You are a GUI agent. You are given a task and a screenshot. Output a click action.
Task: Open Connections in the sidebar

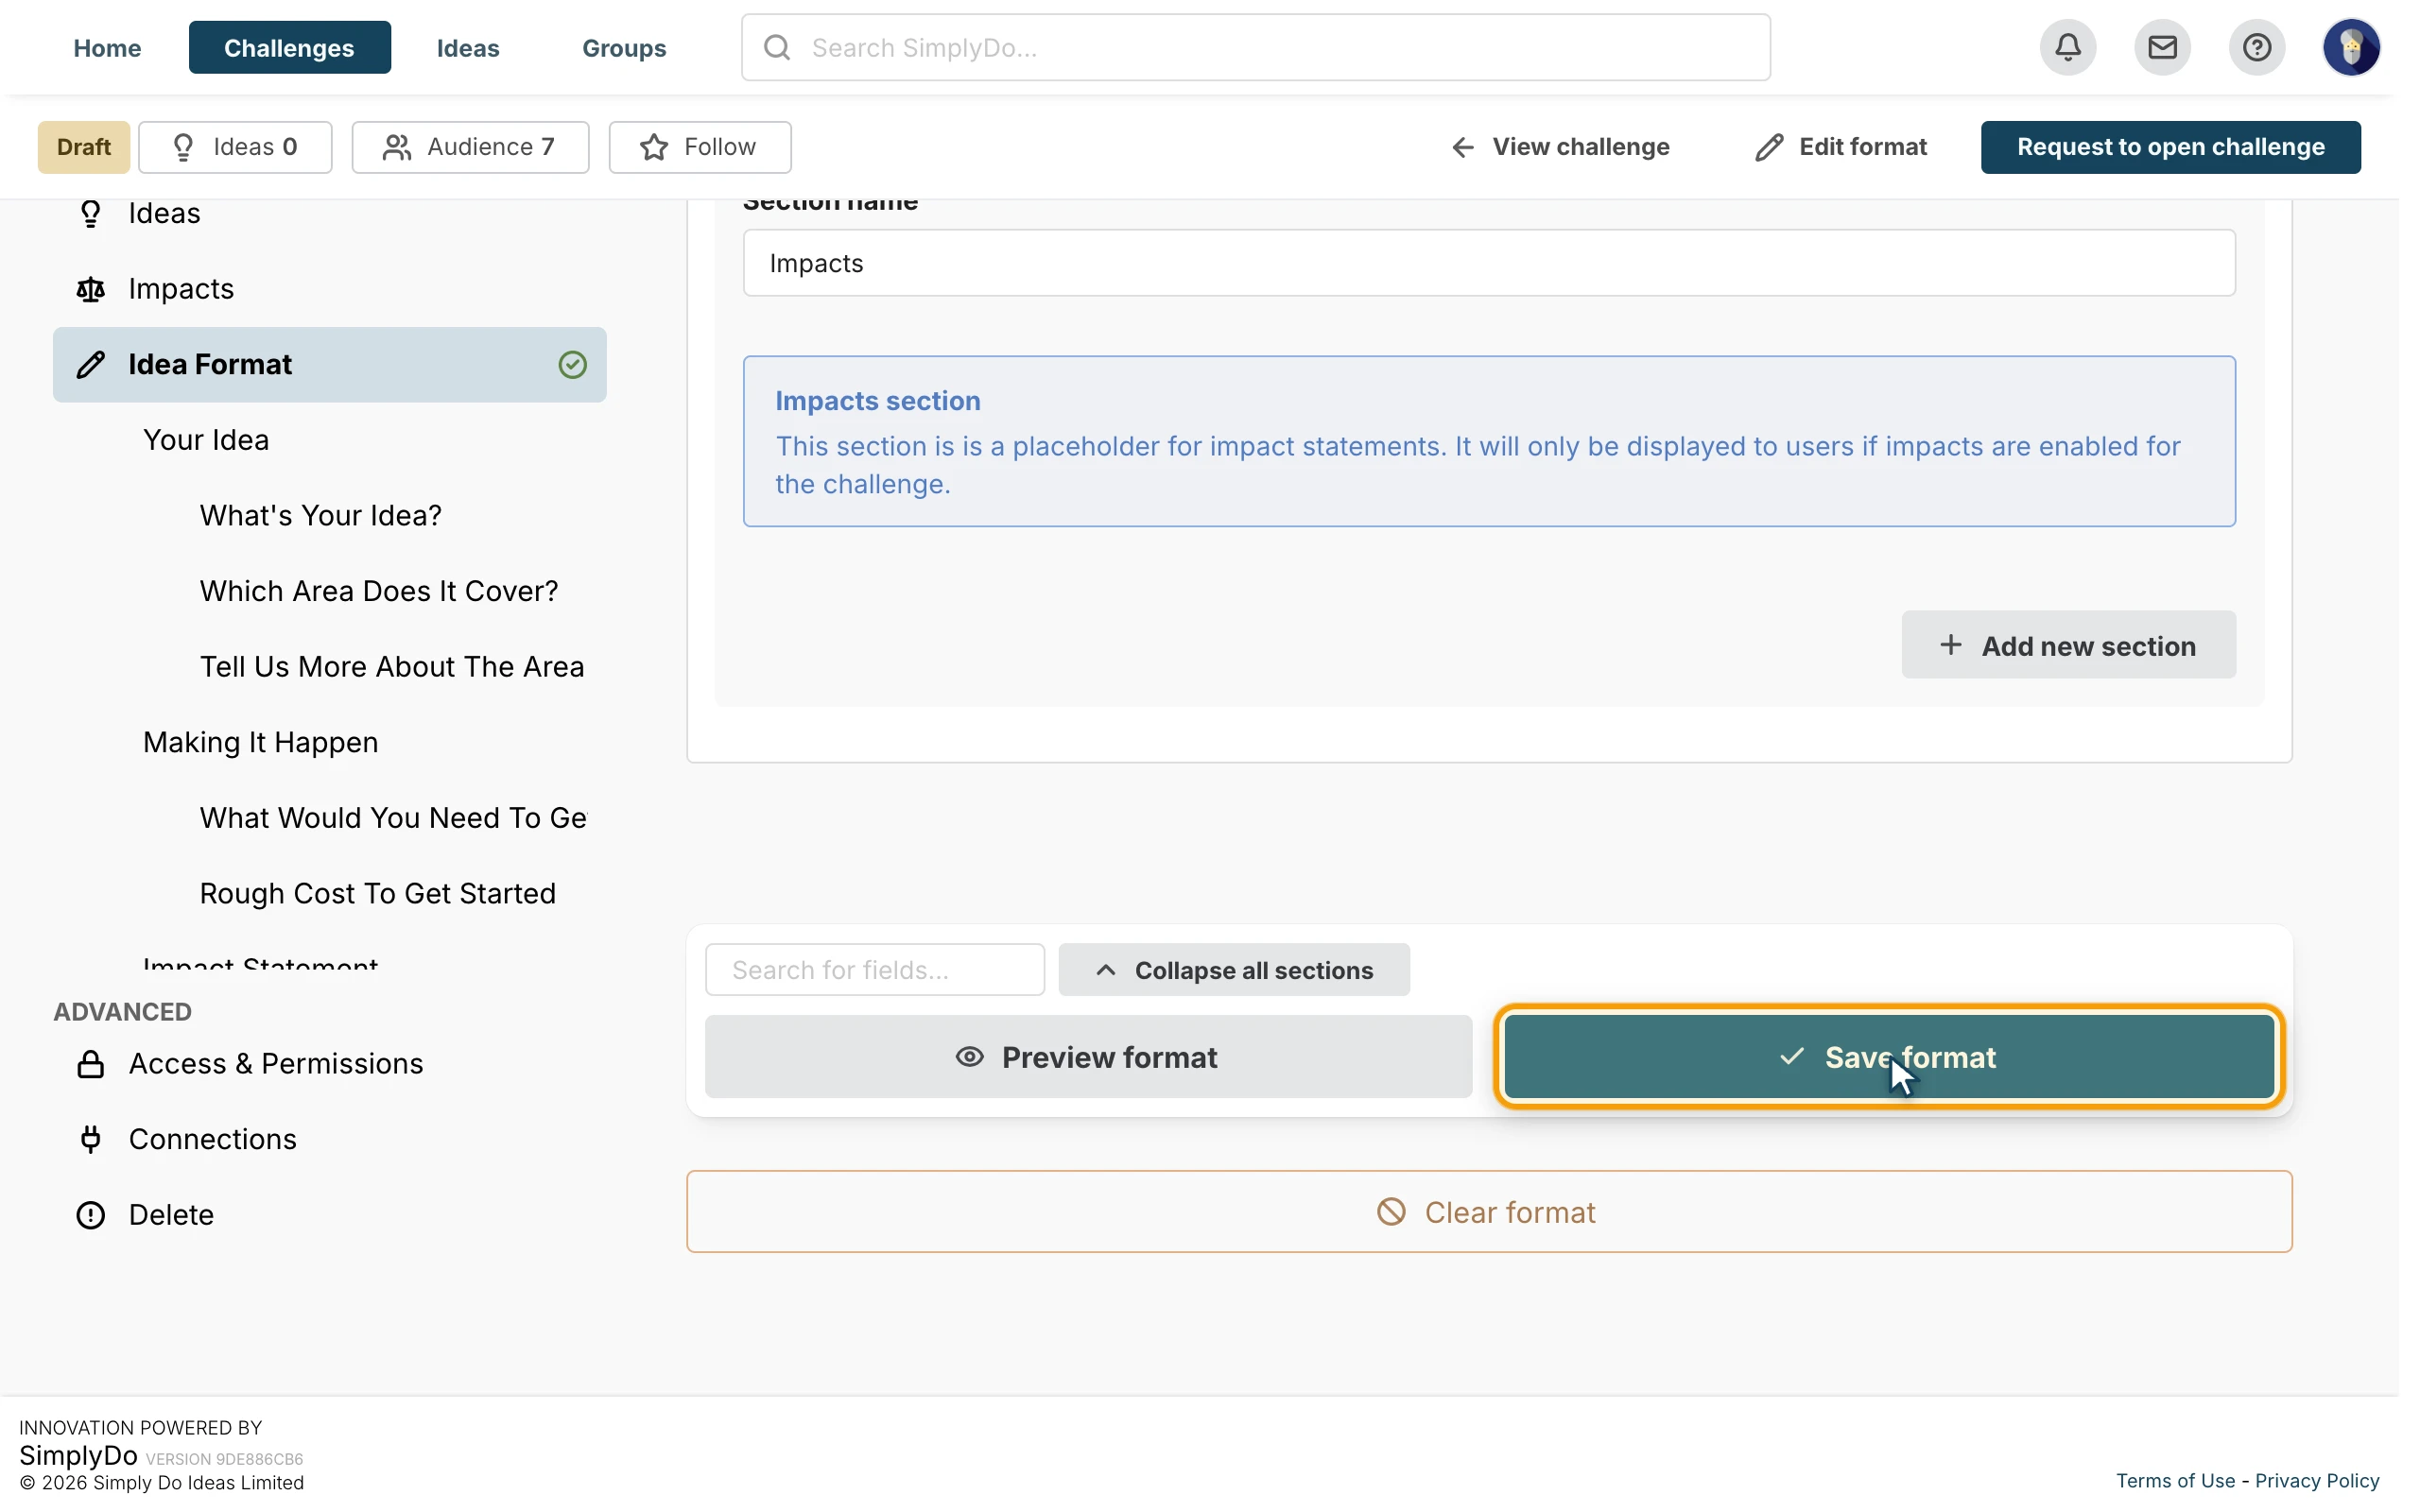pyautogui.click(x=330, y=1139)
